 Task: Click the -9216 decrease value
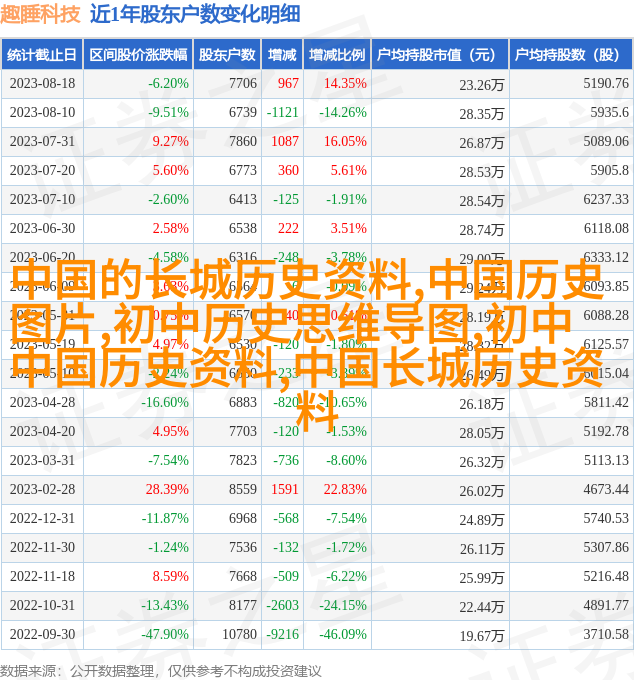pyautogui.click(x=283, y=635)
